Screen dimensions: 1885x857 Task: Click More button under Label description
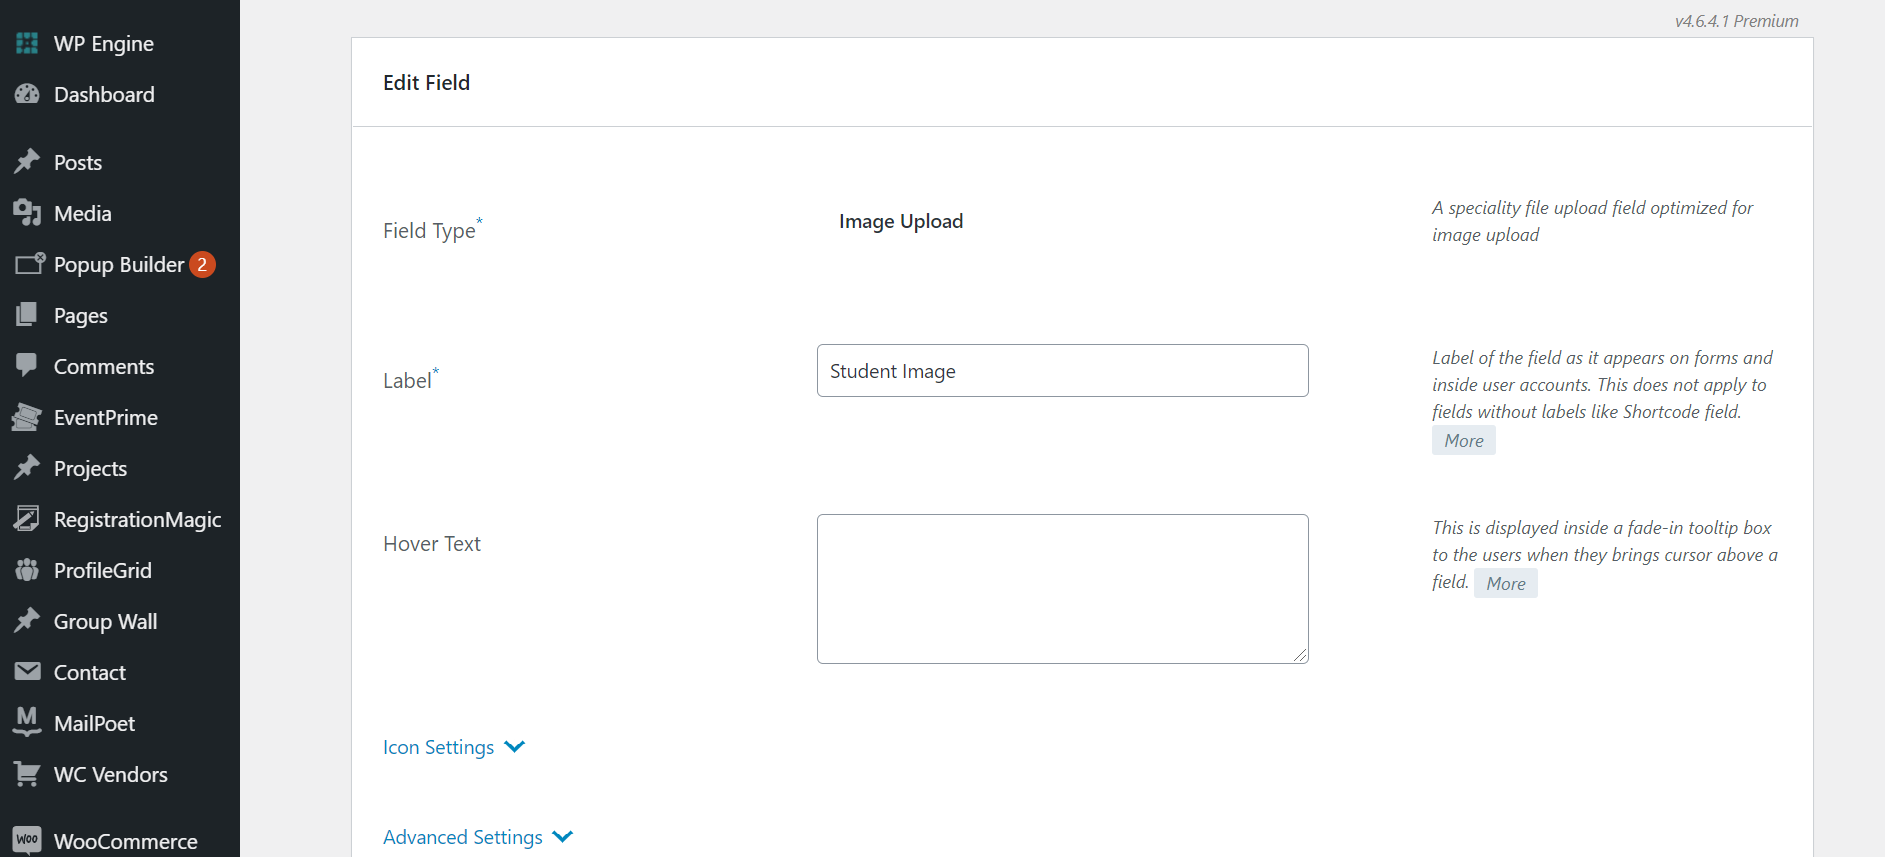pyautogui.click(x=1463, y=441)
